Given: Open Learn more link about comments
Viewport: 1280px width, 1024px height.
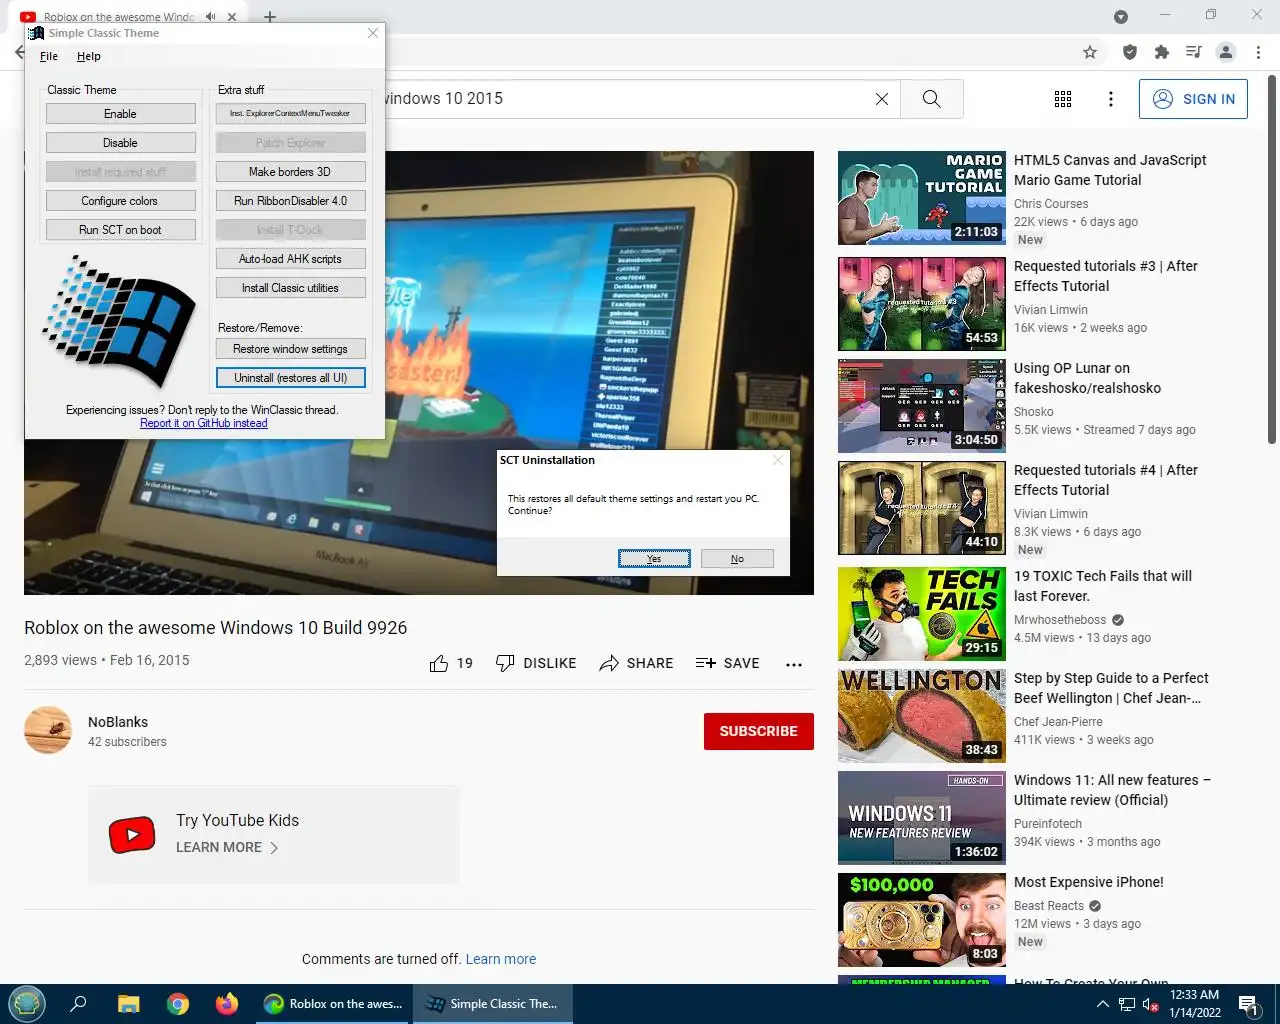Looking at the screenshot, I should click(501, 959).
